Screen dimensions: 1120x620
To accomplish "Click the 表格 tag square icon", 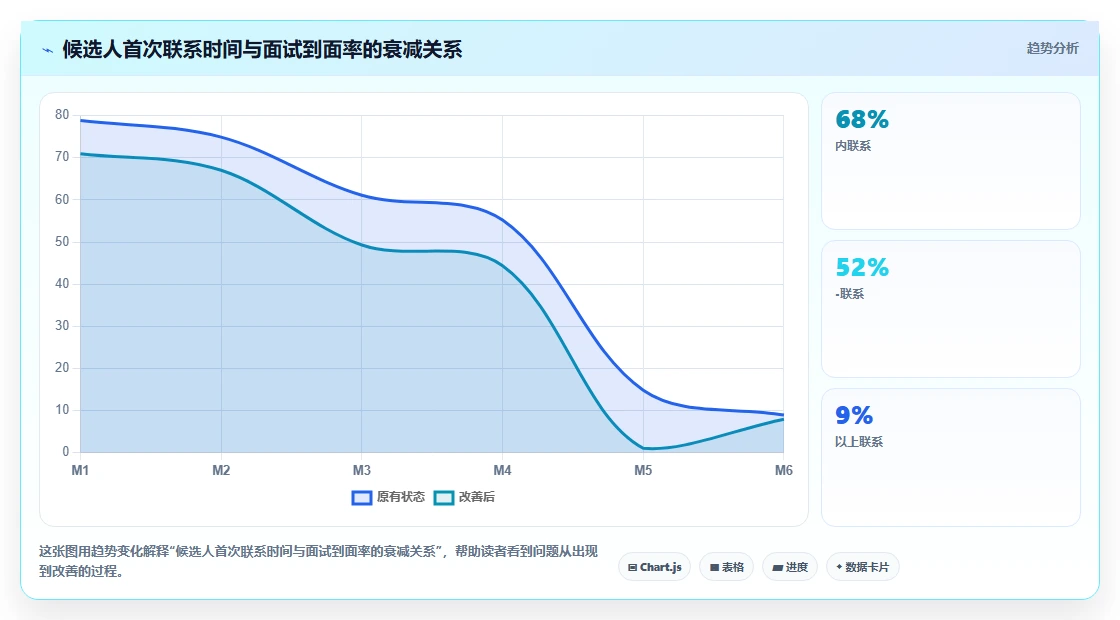I will pyautogui.click(x=714, y=568).
